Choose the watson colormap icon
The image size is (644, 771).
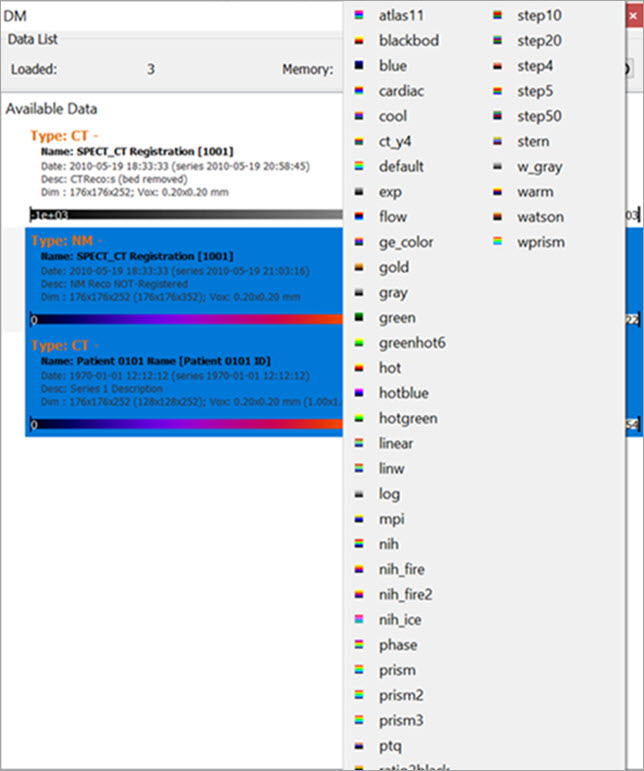pyautogui.click(x=498, y=217)
